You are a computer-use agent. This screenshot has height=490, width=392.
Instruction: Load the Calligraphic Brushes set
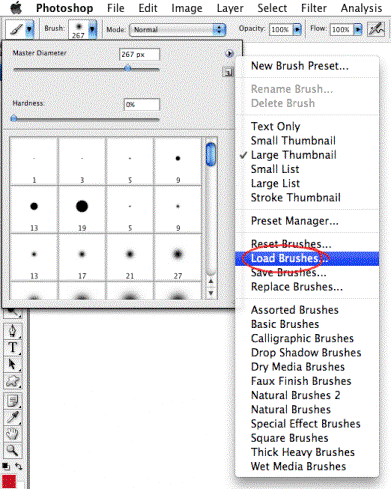307,338
